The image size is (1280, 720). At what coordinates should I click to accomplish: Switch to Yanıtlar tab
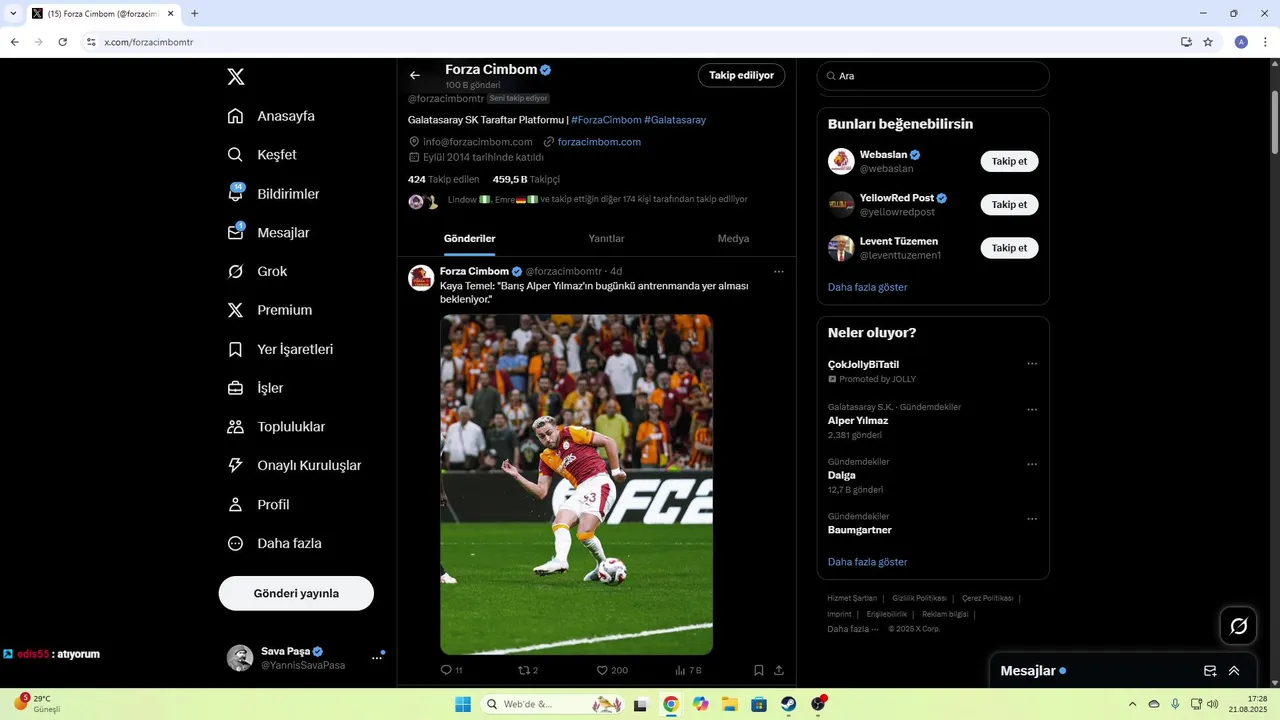pyautogui.click(x=606, y=239)
